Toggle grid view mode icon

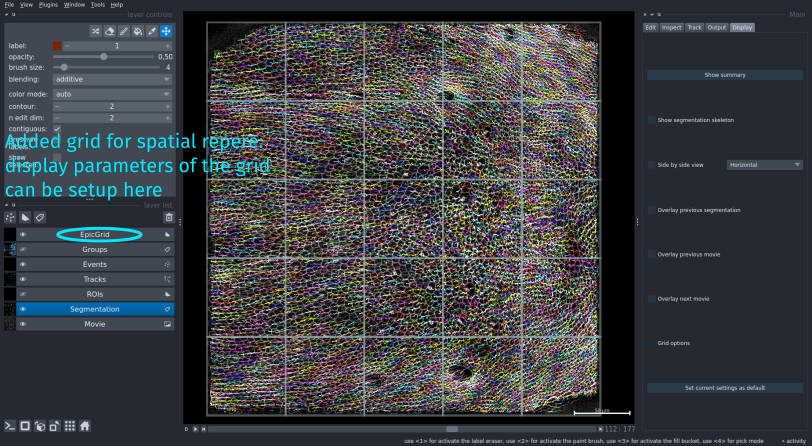click(69, 425)
